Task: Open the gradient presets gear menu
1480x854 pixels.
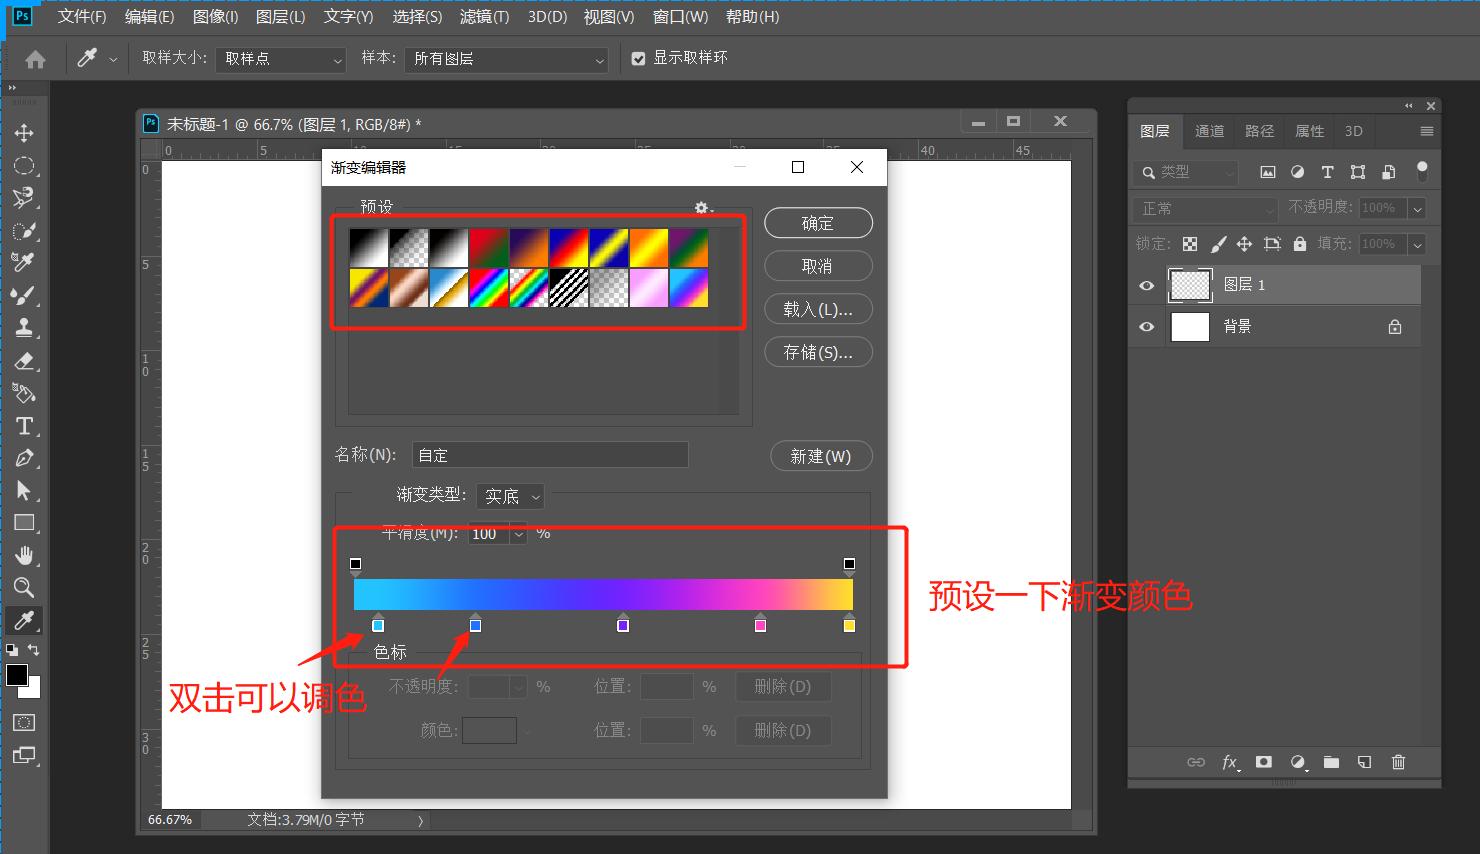Action: coord(703,207)
